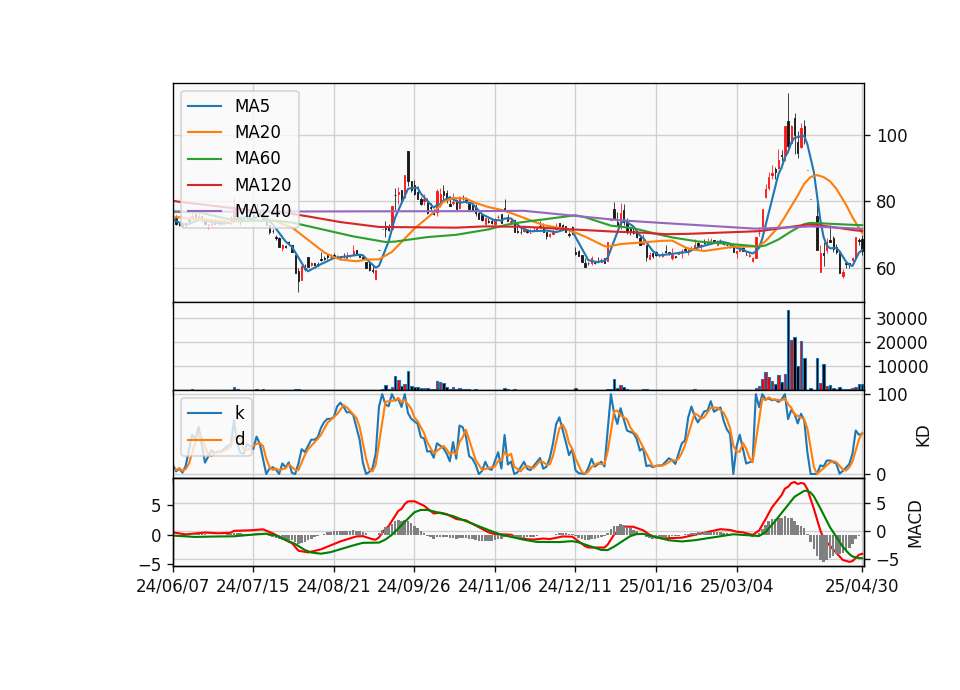Click the green MA60 legend line sample
The image size is (960, 690).
coord(204,158)
